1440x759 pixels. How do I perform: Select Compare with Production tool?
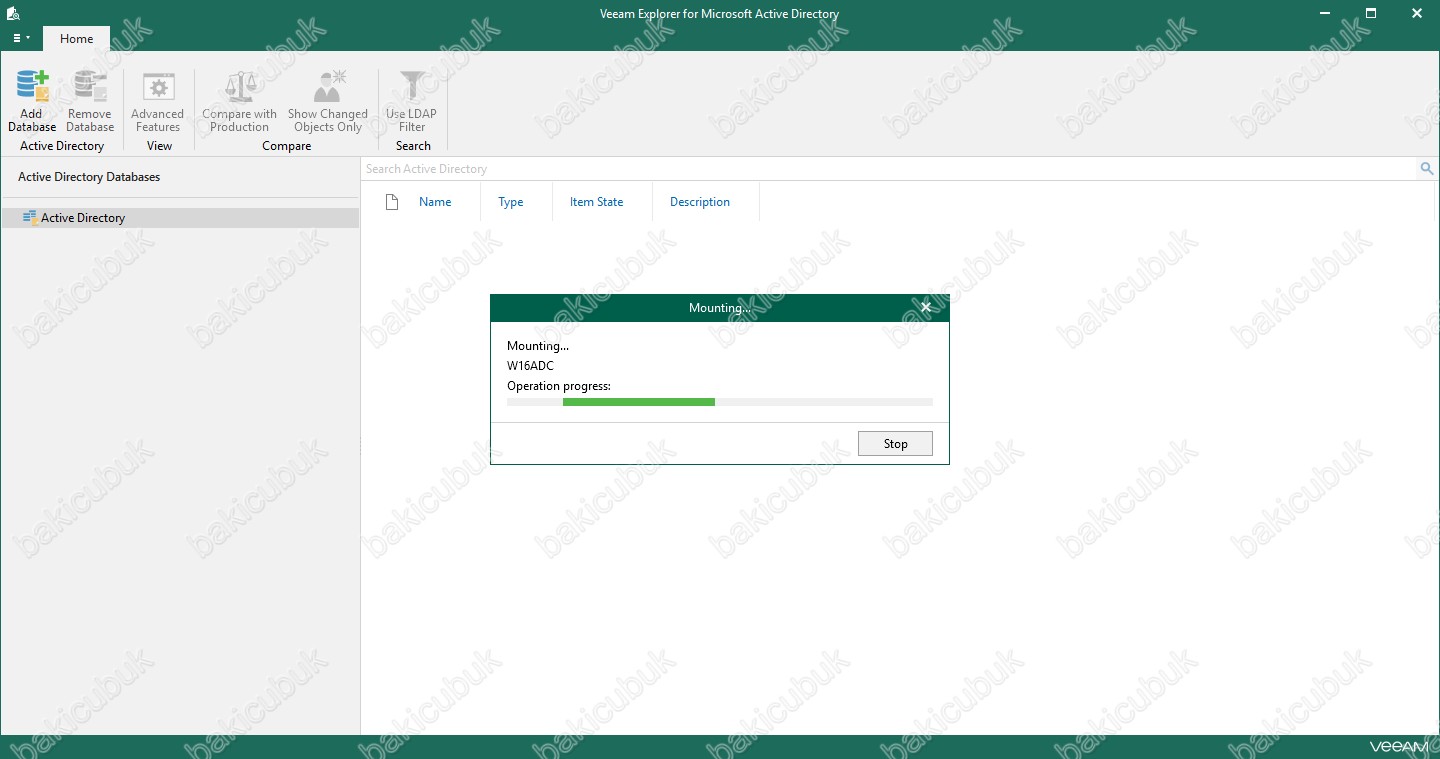pyautogui.click(x=240, y=100)
